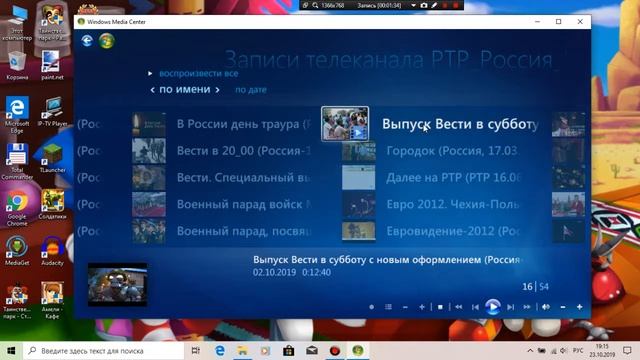The image size is (640, 360).
Task: Open Edge from the taskbar
Action: coord(220,351)
